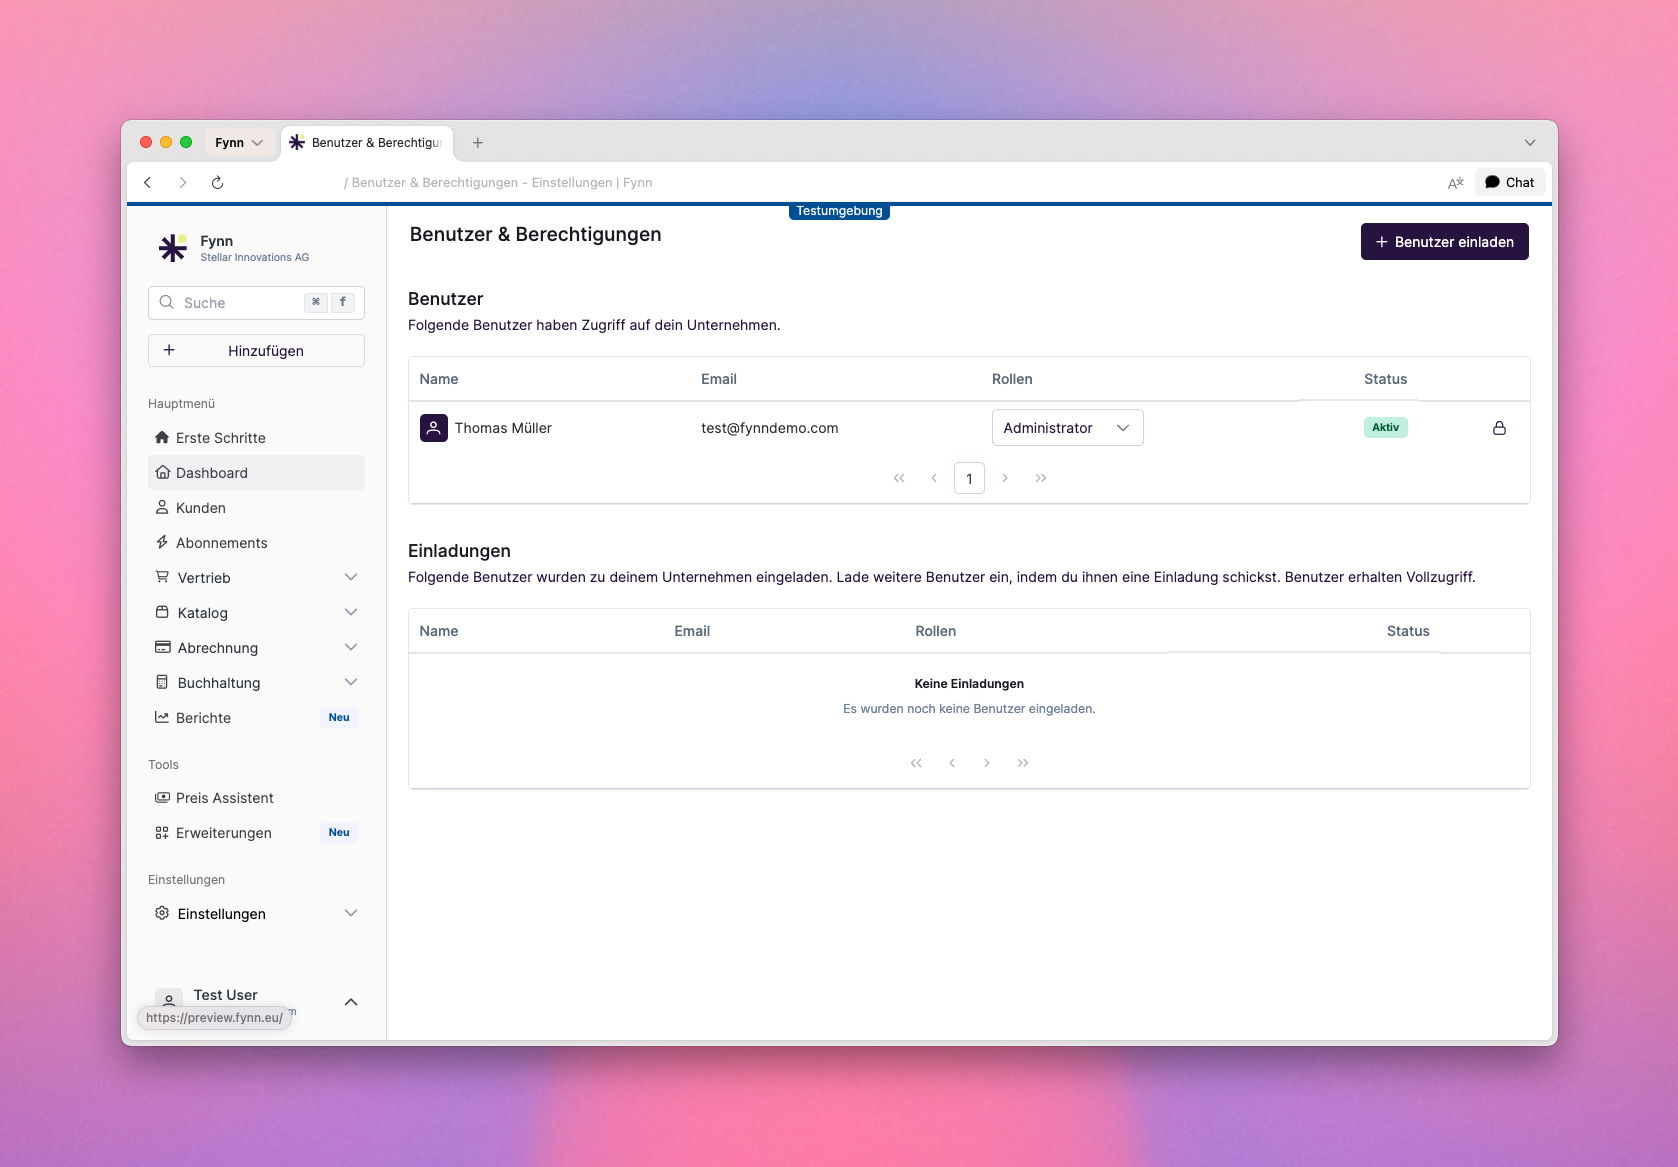Open Erweiterungen in the sidebar

point(256,833)
